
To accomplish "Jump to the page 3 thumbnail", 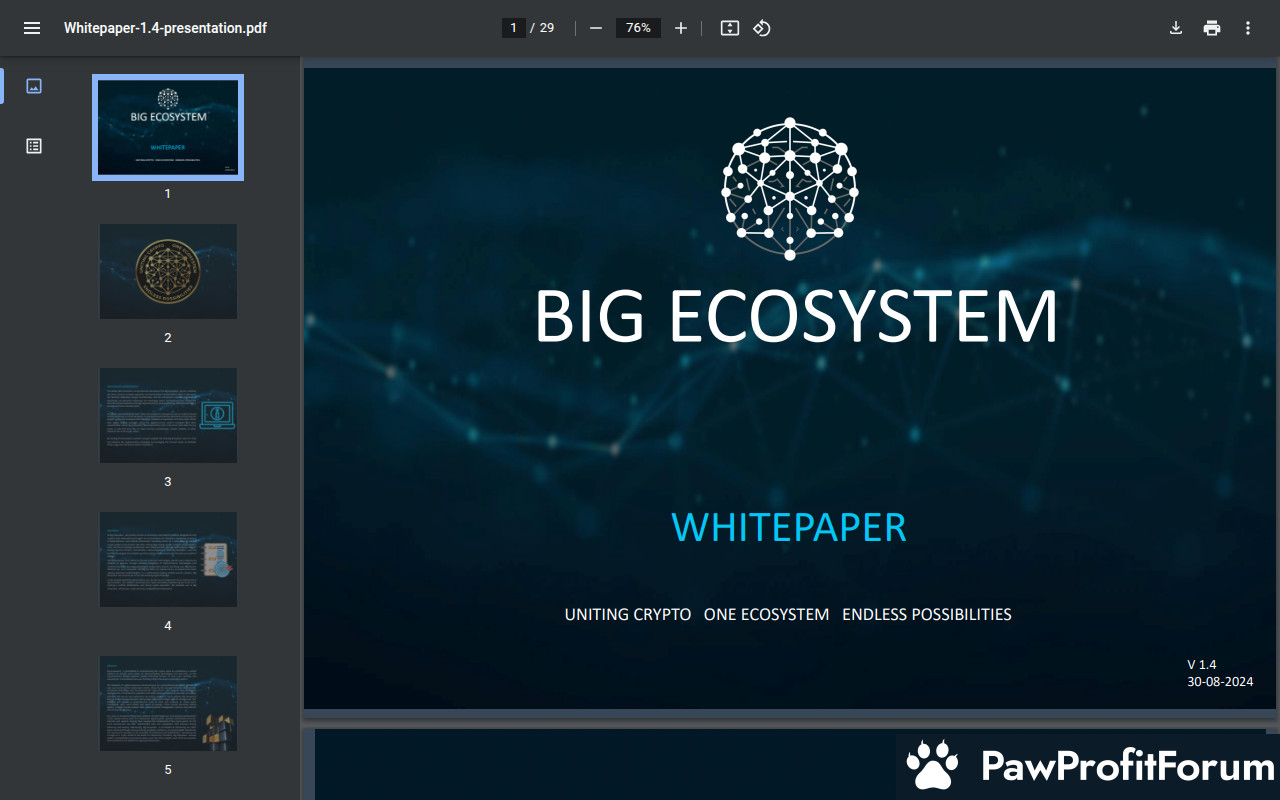I will coord(168,415).
